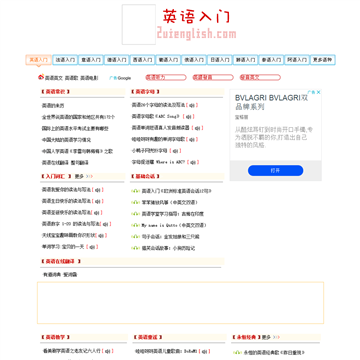Open 英语的来历 link in first section

[53, 106]
